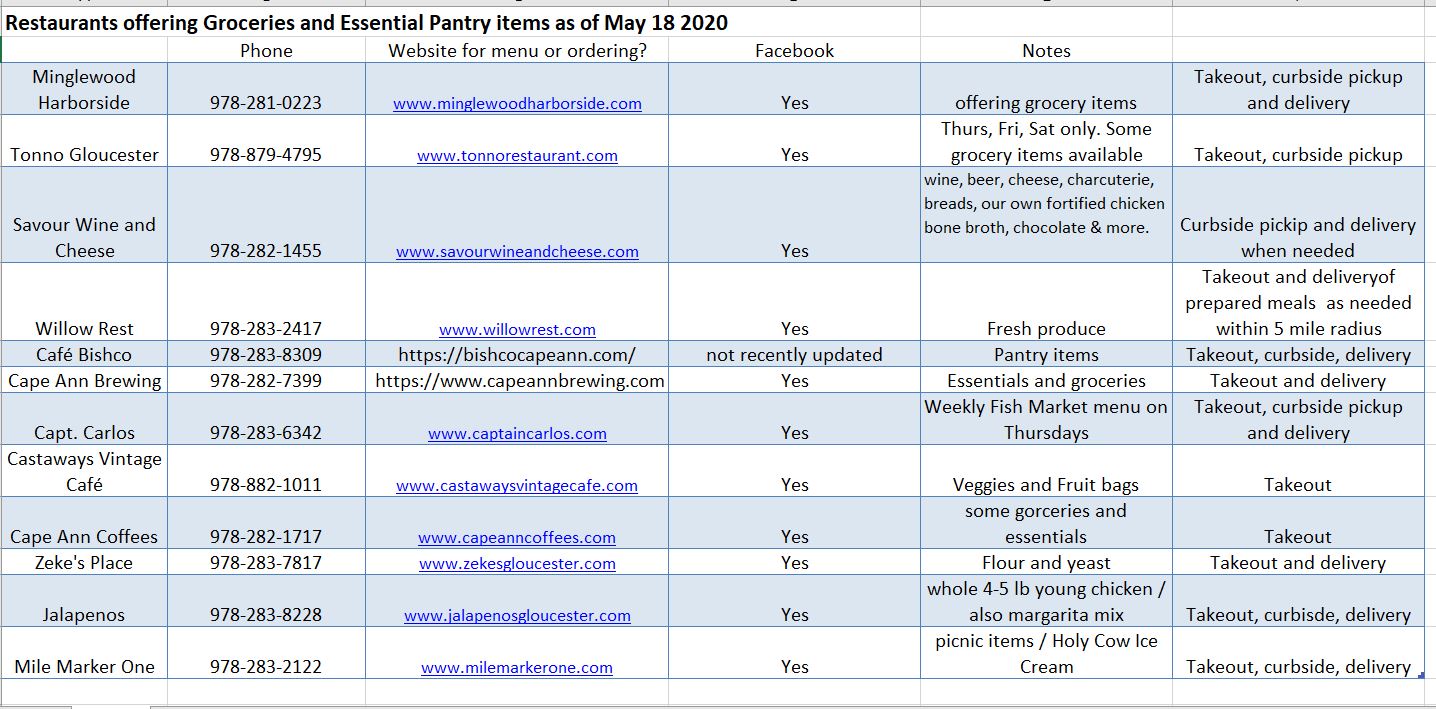
Task: Select the Café Bishco name cell
Action: pos(84,355)
